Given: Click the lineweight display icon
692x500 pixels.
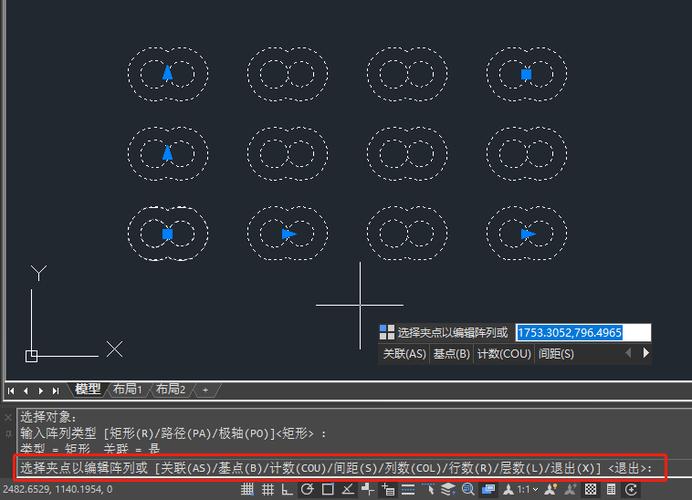Looking at the screenshot, I should (x=408, y=490).
